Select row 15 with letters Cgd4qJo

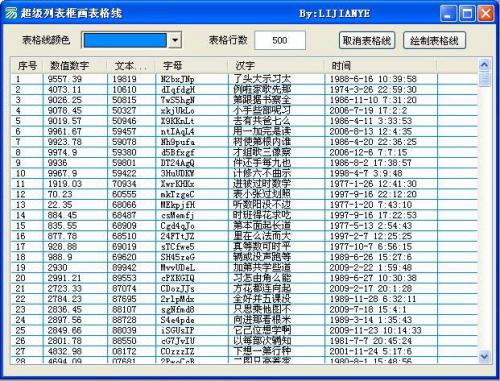[244, 226]
